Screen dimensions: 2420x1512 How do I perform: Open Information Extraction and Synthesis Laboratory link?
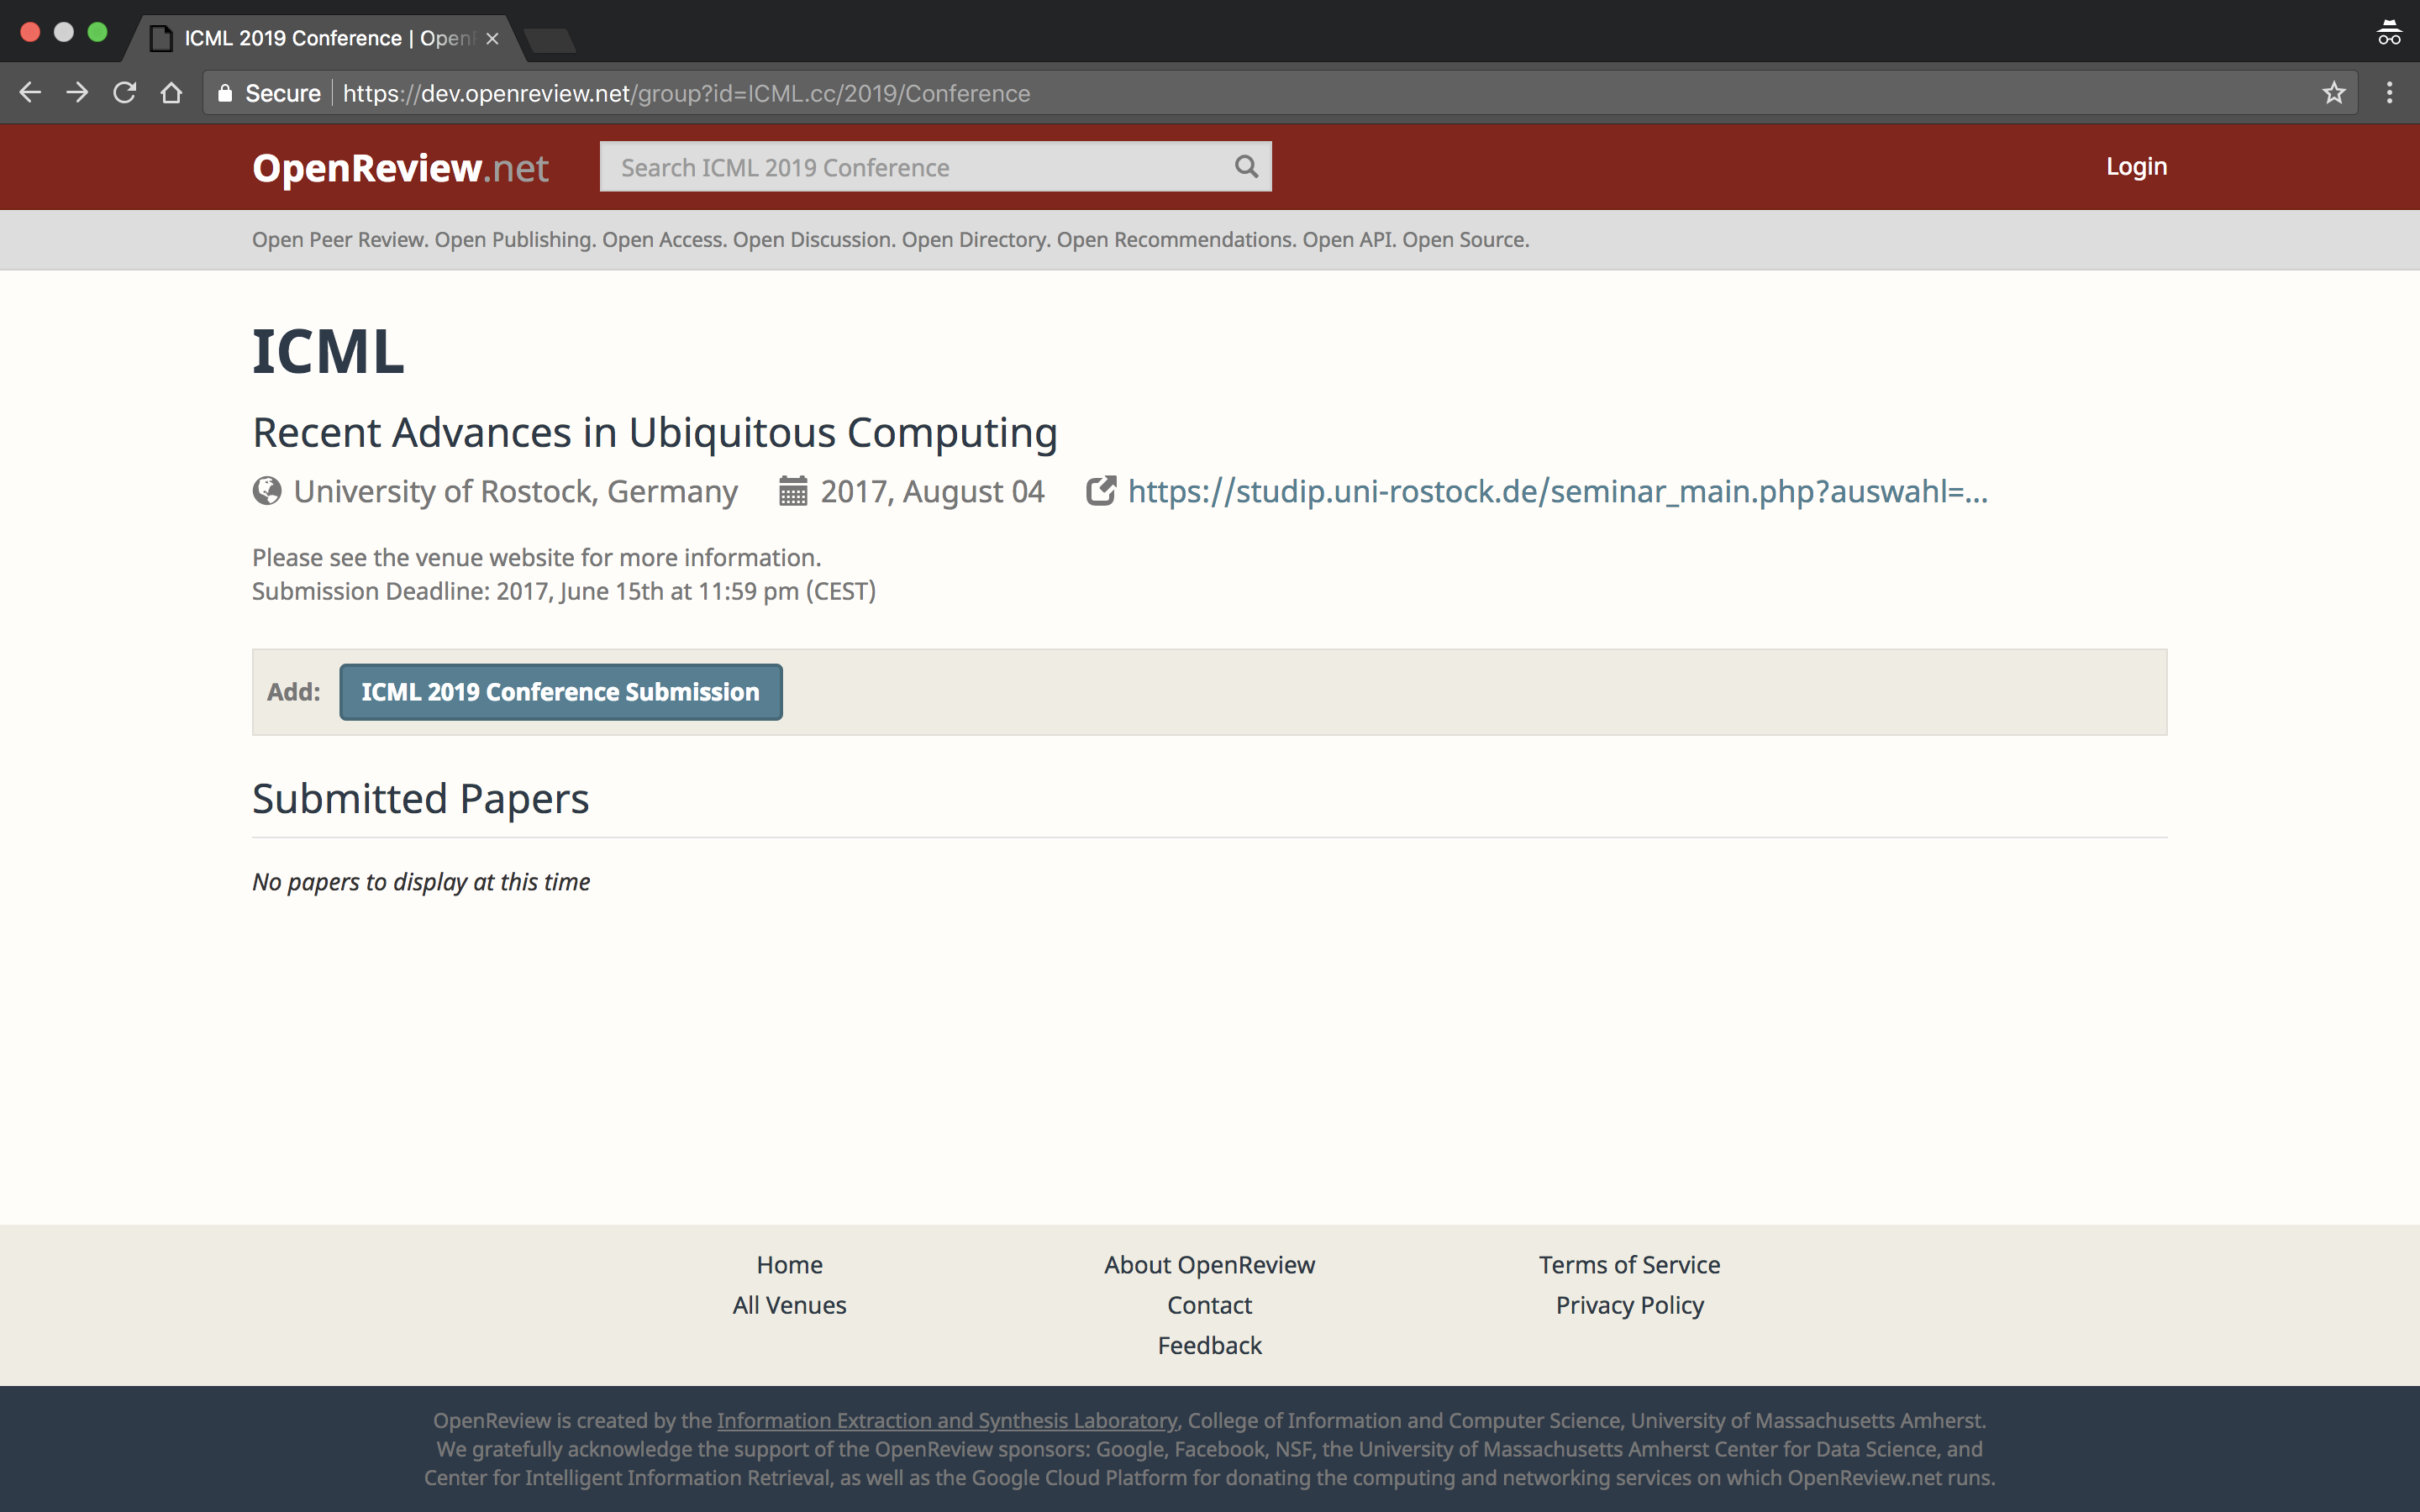point(947,1420)
